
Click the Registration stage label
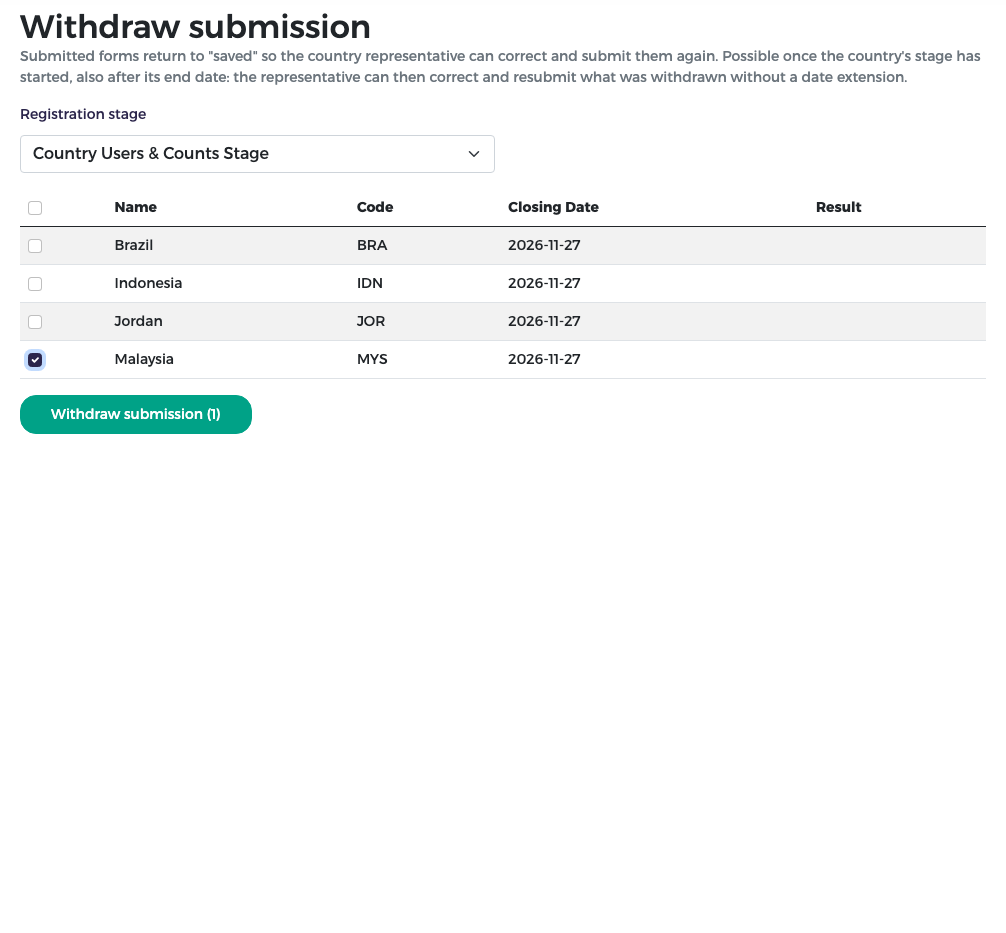pyautogui.click(x=83, y=114)
